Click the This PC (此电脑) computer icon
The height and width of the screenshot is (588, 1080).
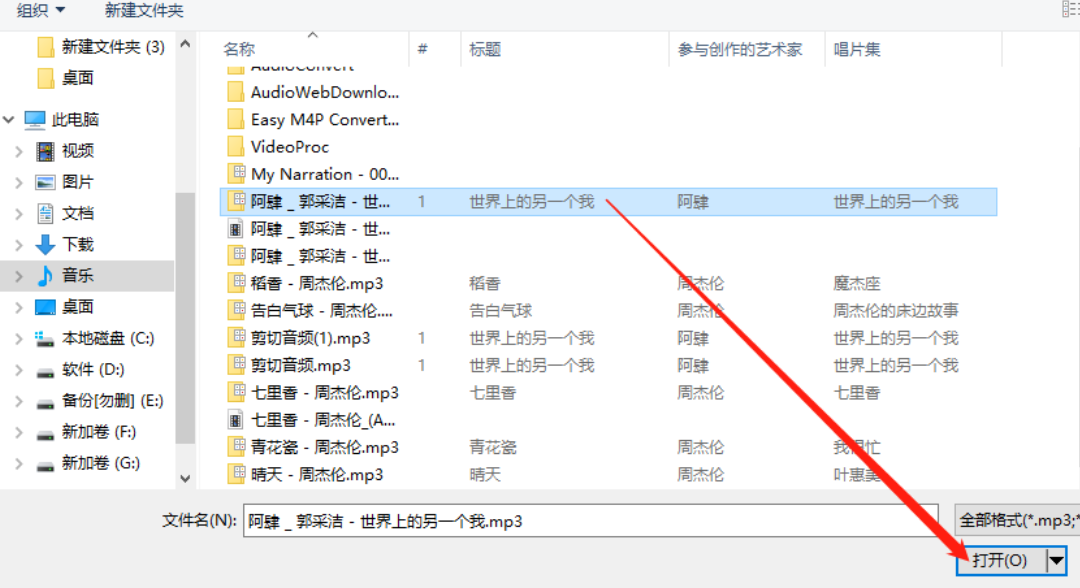[x=35, y=120]
